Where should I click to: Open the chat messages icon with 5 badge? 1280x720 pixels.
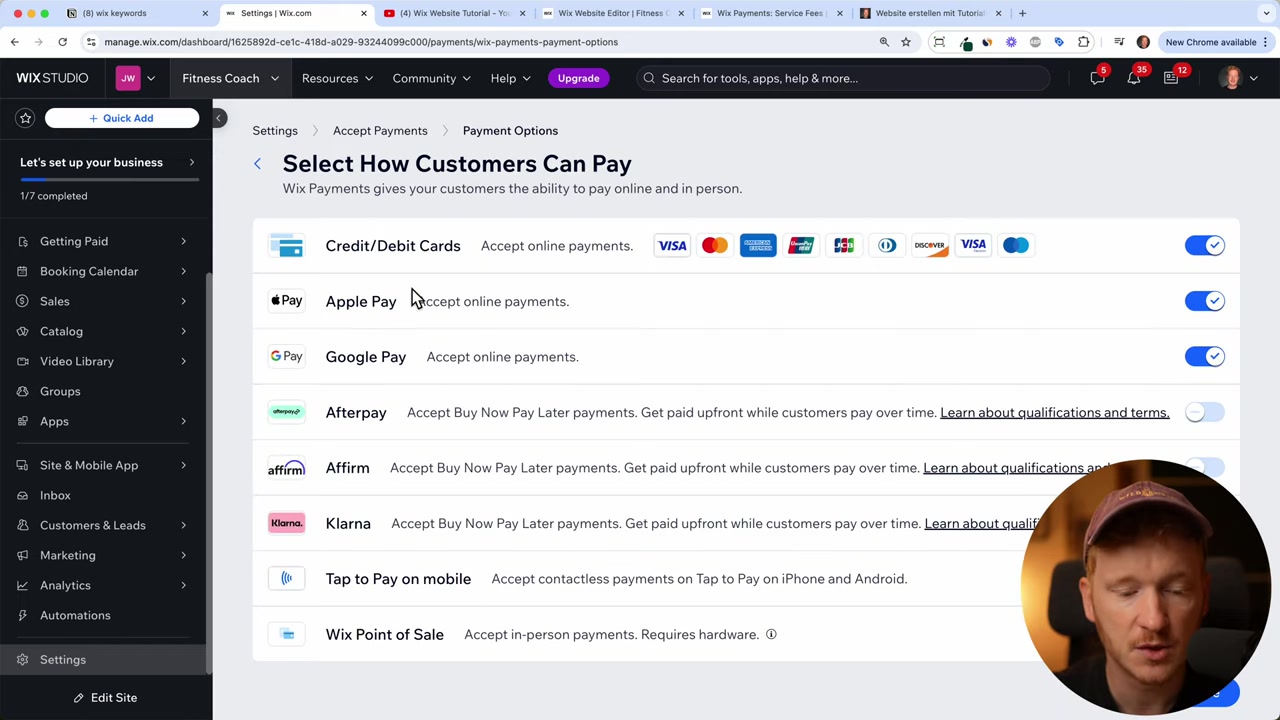[x=1097, y=78]
